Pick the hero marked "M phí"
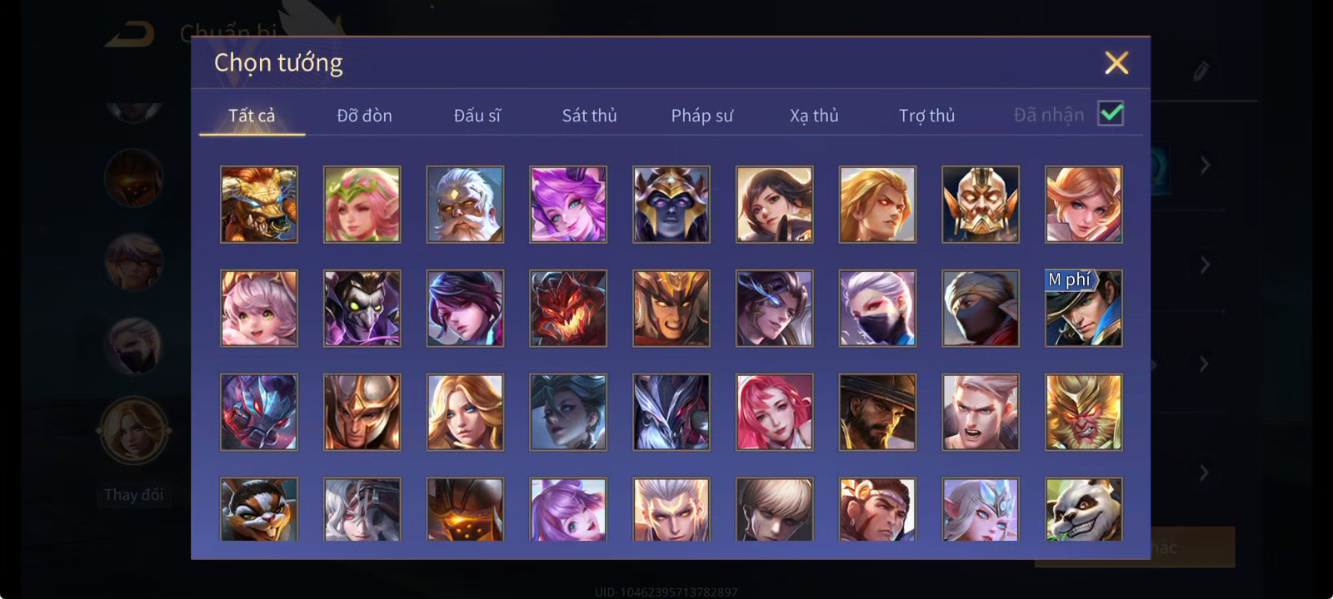Screen dimensions: 1333x599 coord(1084,308)
